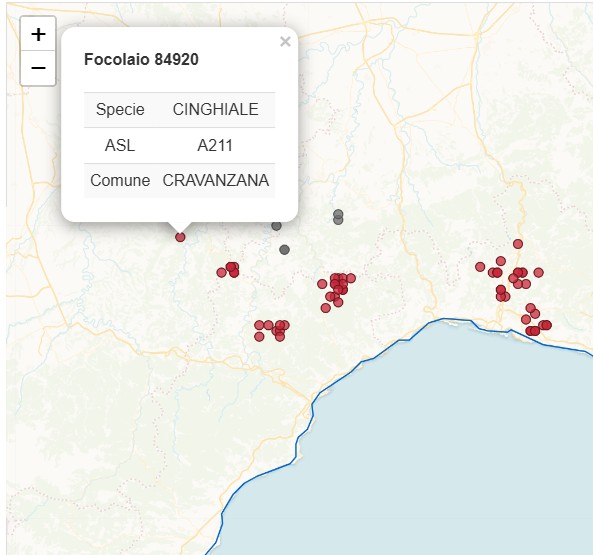Zoom in using the plus button
Image resolution: width=593 pixels, height=555 pixels.
38,34
